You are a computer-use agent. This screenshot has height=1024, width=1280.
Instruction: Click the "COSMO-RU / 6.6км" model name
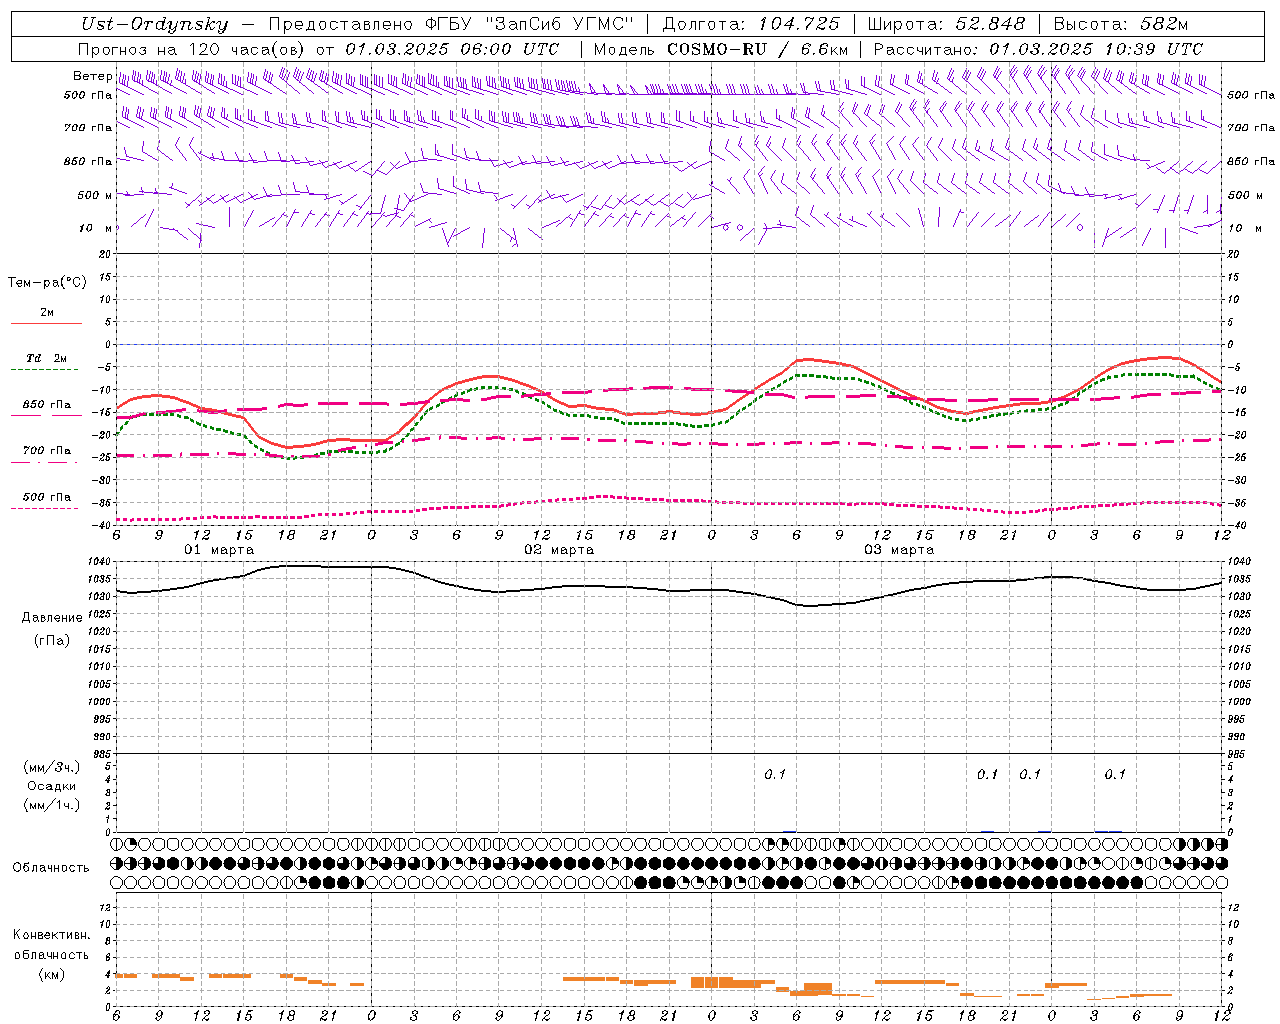click(758, 49)
